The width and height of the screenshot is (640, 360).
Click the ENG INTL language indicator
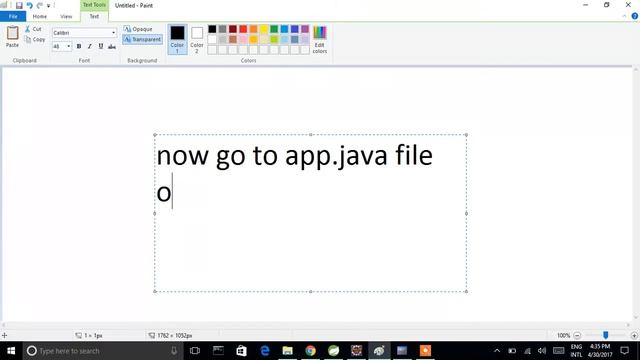(576, 351)
